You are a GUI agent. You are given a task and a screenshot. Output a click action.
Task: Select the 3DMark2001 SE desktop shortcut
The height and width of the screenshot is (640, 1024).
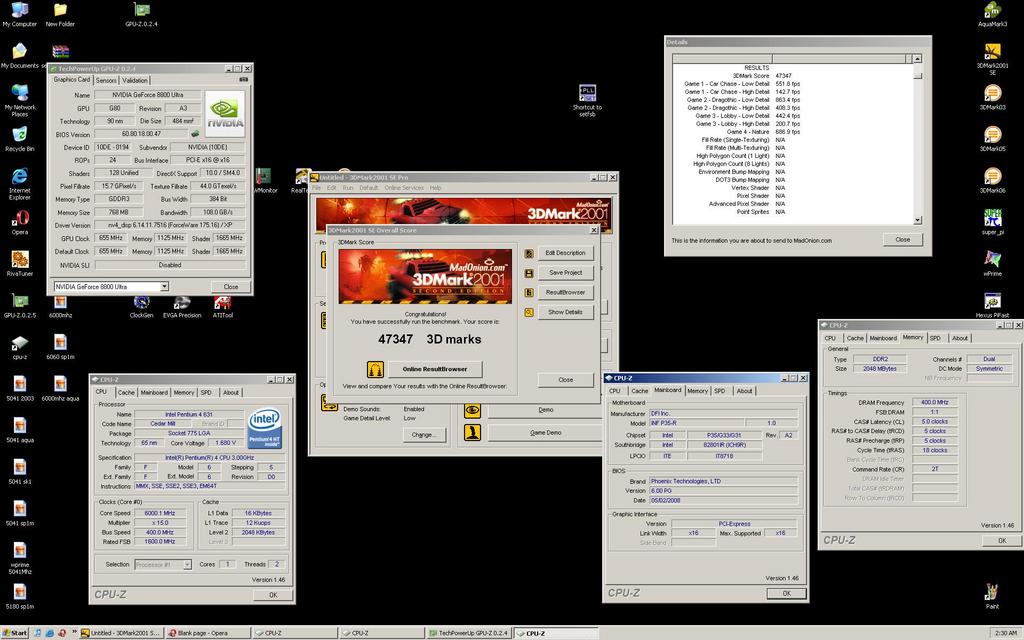(992, 59)
